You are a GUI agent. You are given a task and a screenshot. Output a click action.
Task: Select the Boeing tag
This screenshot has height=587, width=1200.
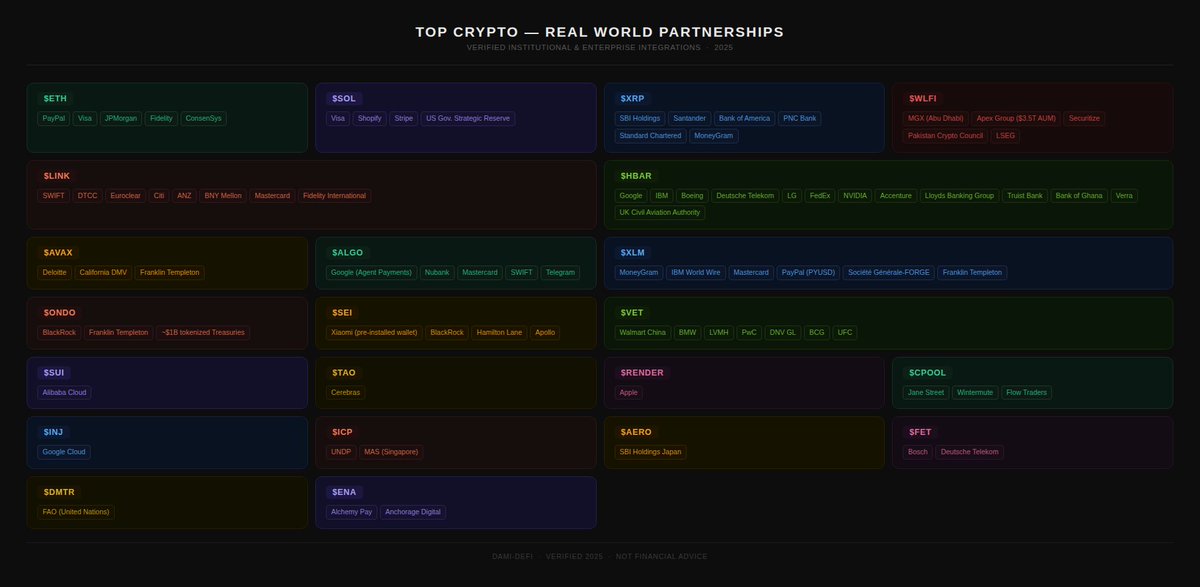point(691,195)
